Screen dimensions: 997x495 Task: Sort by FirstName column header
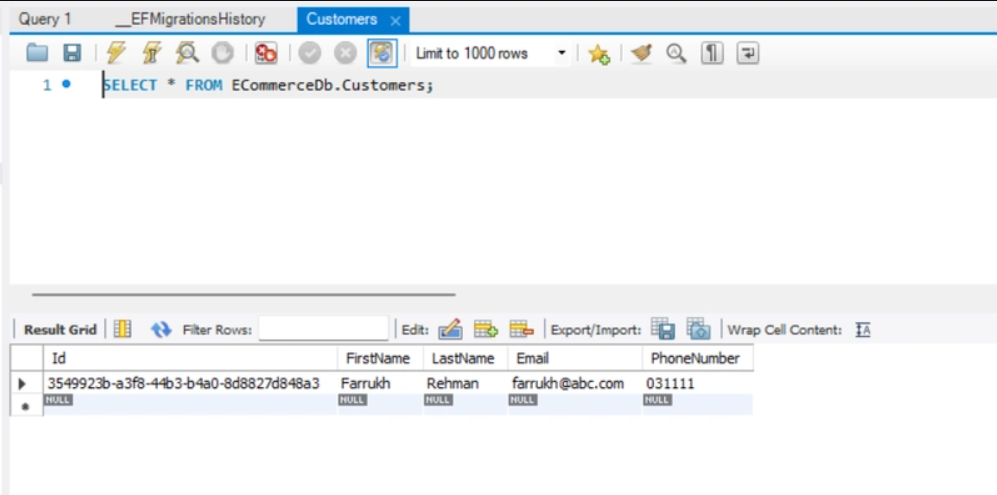(x=380, y=358)
